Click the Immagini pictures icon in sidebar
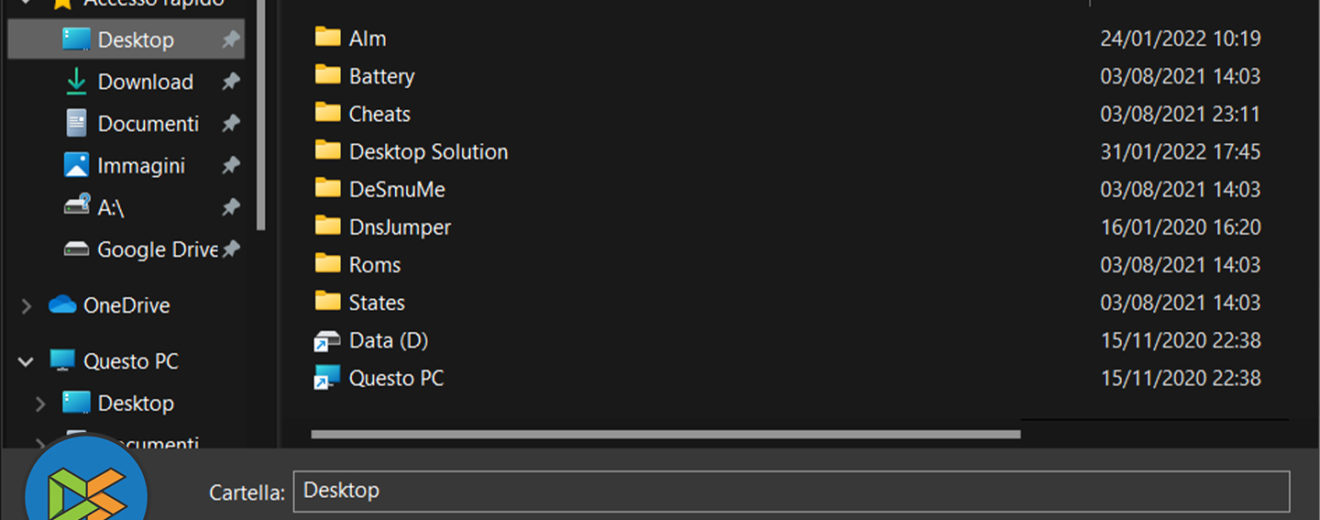 (x=76, y=166)
